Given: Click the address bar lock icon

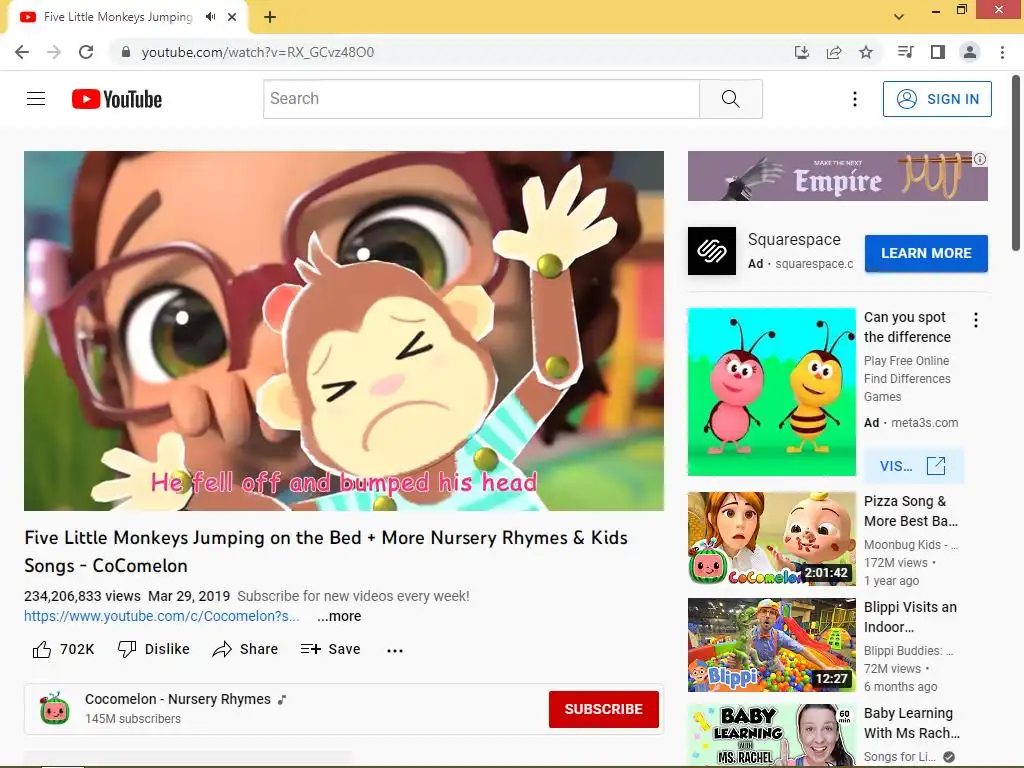Looking at the screenshot, I should tap(126, 52).
